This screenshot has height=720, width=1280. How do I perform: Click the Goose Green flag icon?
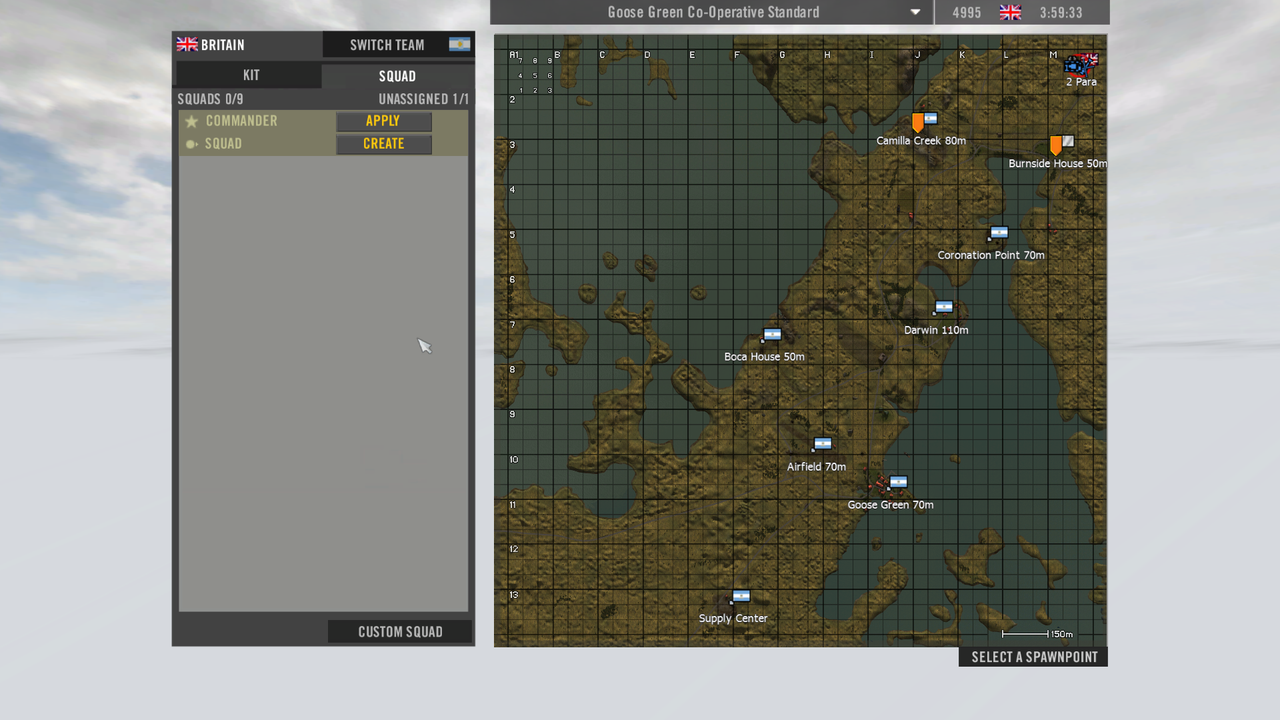tap(898, 482)
